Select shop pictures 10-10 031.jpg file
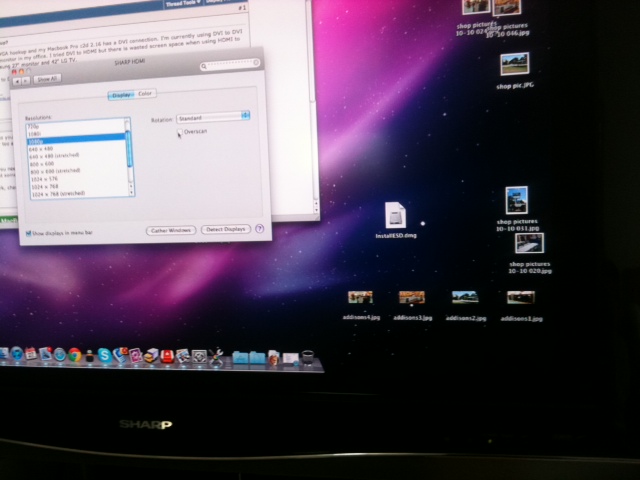The width and height of the screenshot is (640, 480). (517, 208)
